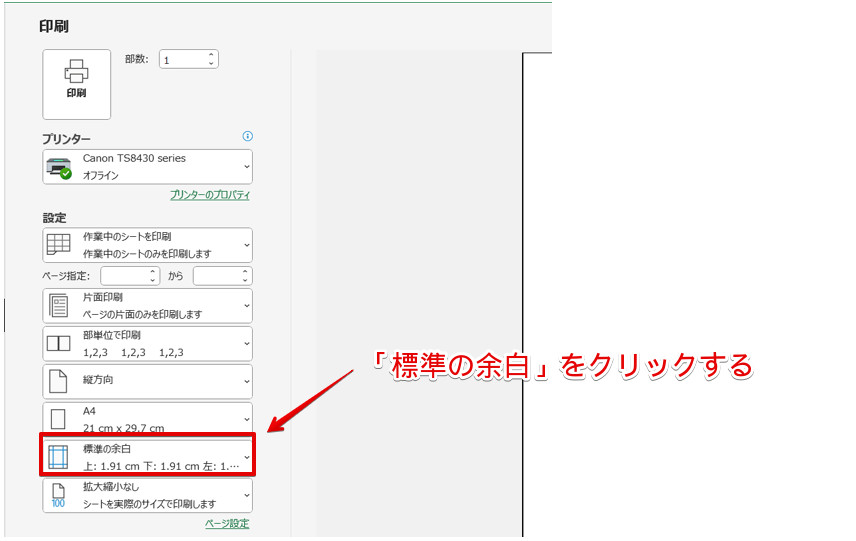Viewport: 856px width, 541px height.
Task: Click the 21 cm x 29.7 cm text
Action: (123, 428)
